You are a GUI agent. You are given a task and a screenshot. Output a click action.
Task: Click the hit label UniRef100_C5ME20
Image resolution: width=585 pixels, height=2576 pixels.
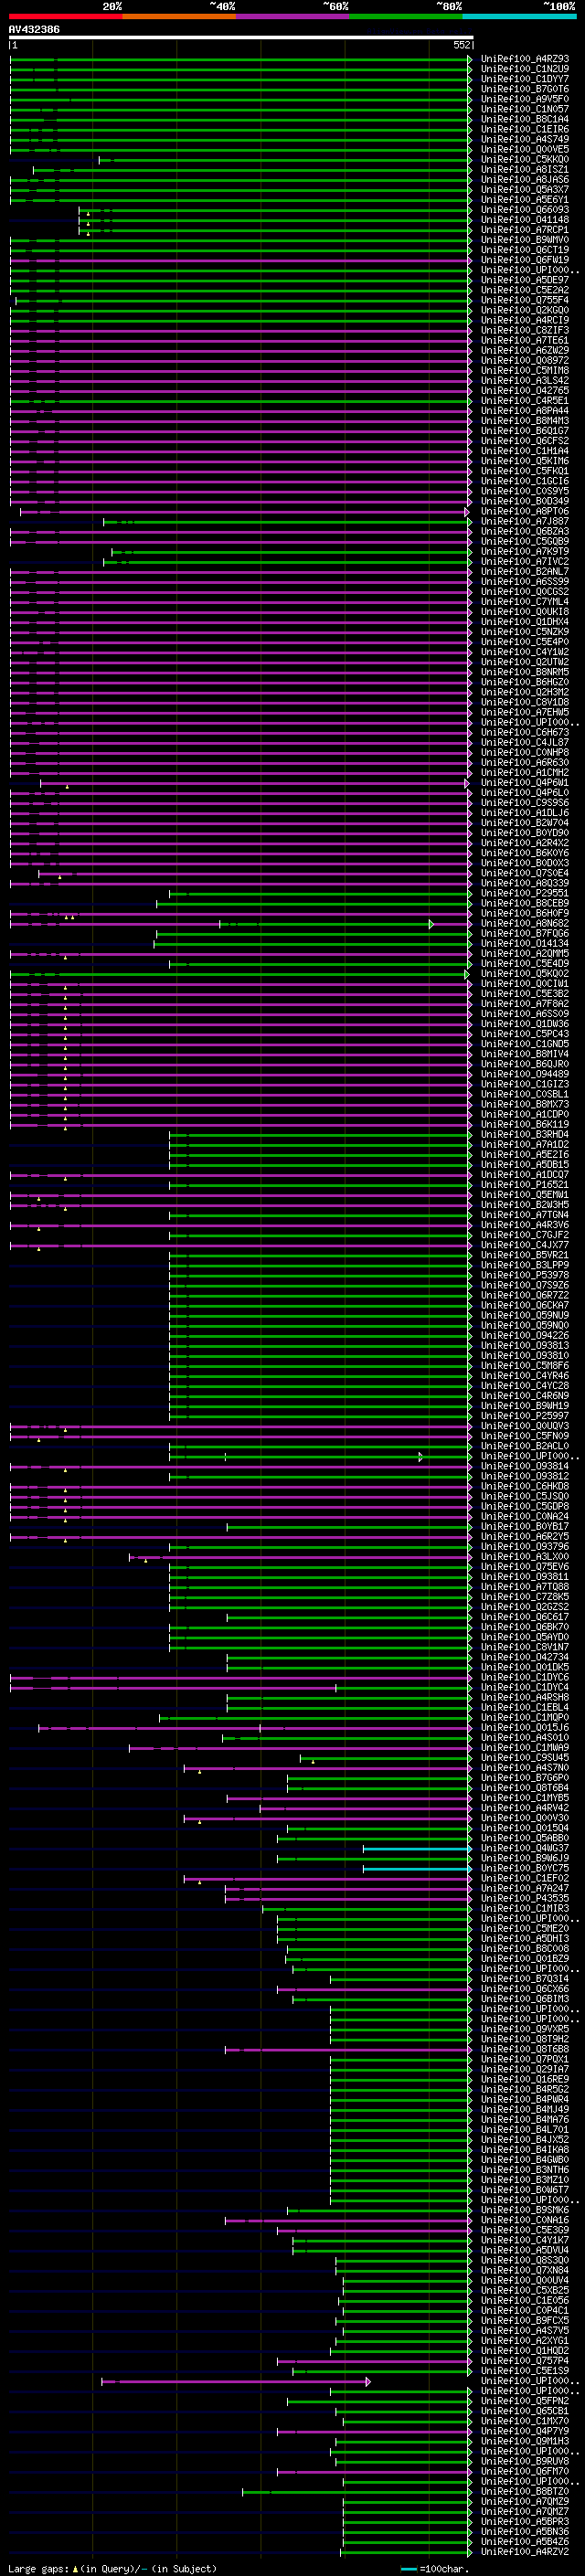524,1928
